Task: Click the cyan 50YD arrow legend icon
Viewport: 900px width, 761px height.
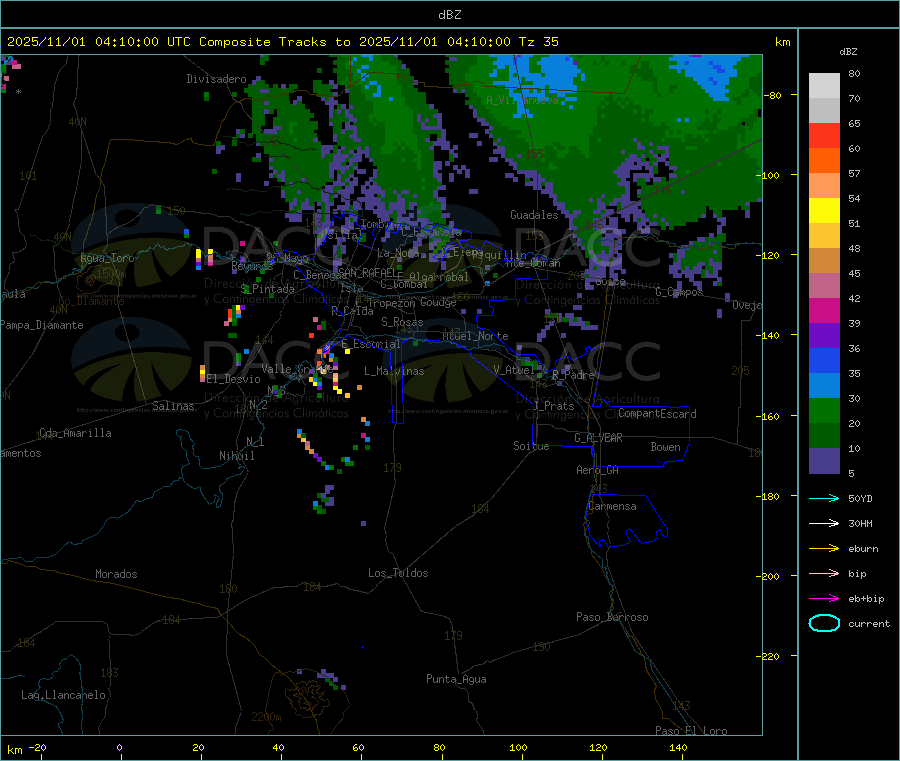Action: pyautogui.click(x=824, y=498)
